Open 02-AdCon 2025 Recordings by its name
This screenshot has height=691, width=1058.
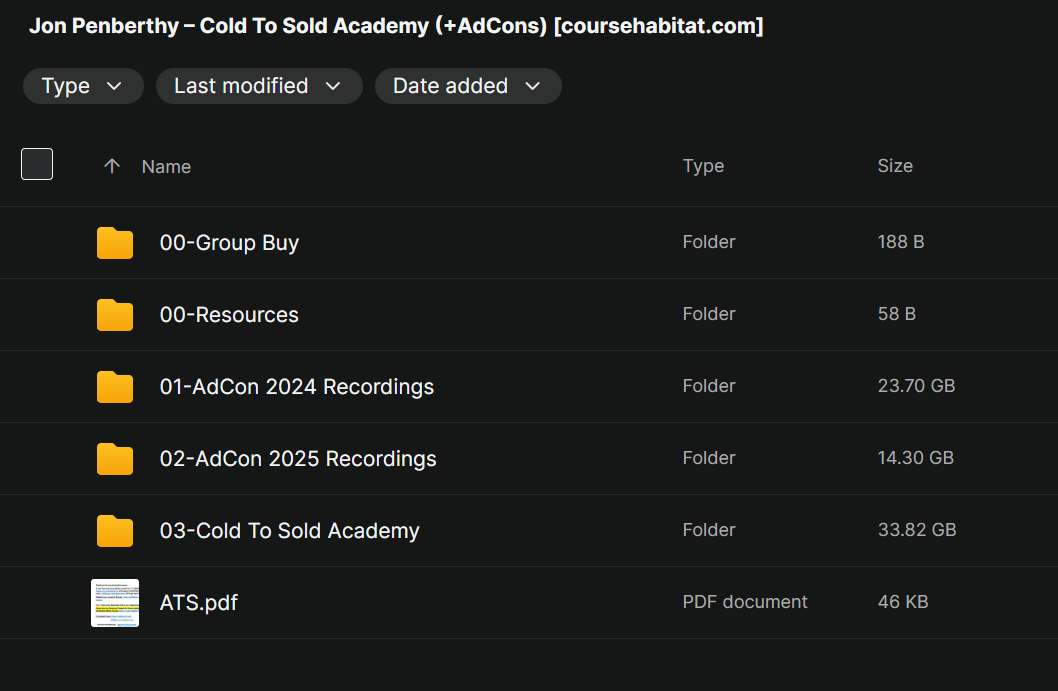click(x=298, y=459)
